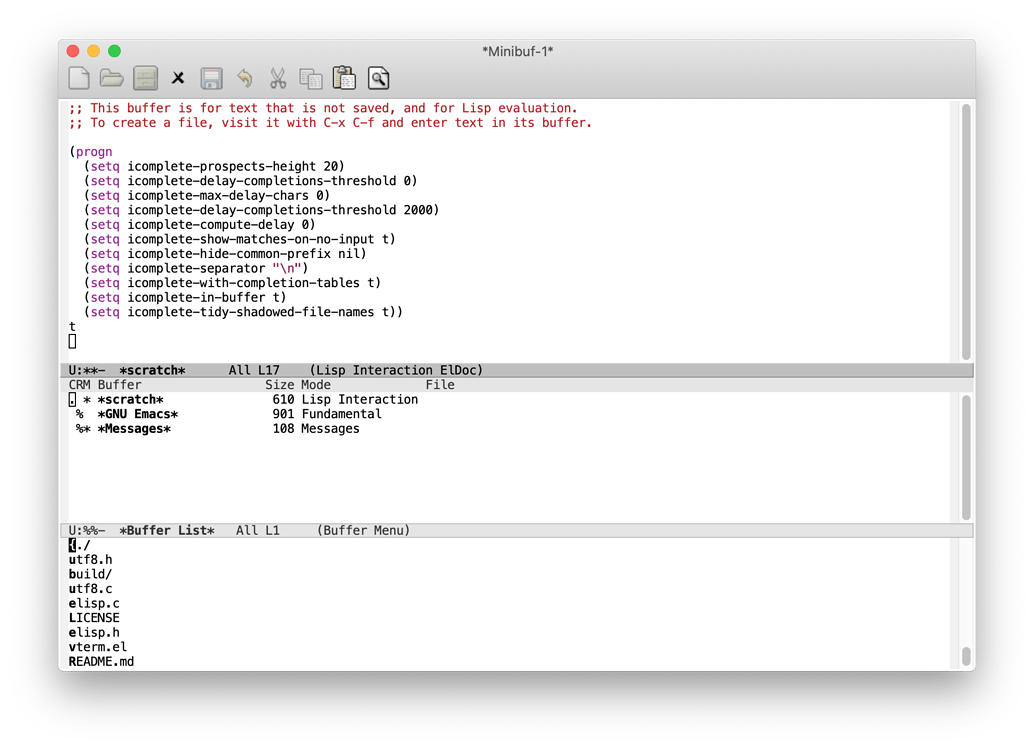Click the *Buffer List* mode line
This screenshot has width=1034, height=748.
(x=517, y=530)
